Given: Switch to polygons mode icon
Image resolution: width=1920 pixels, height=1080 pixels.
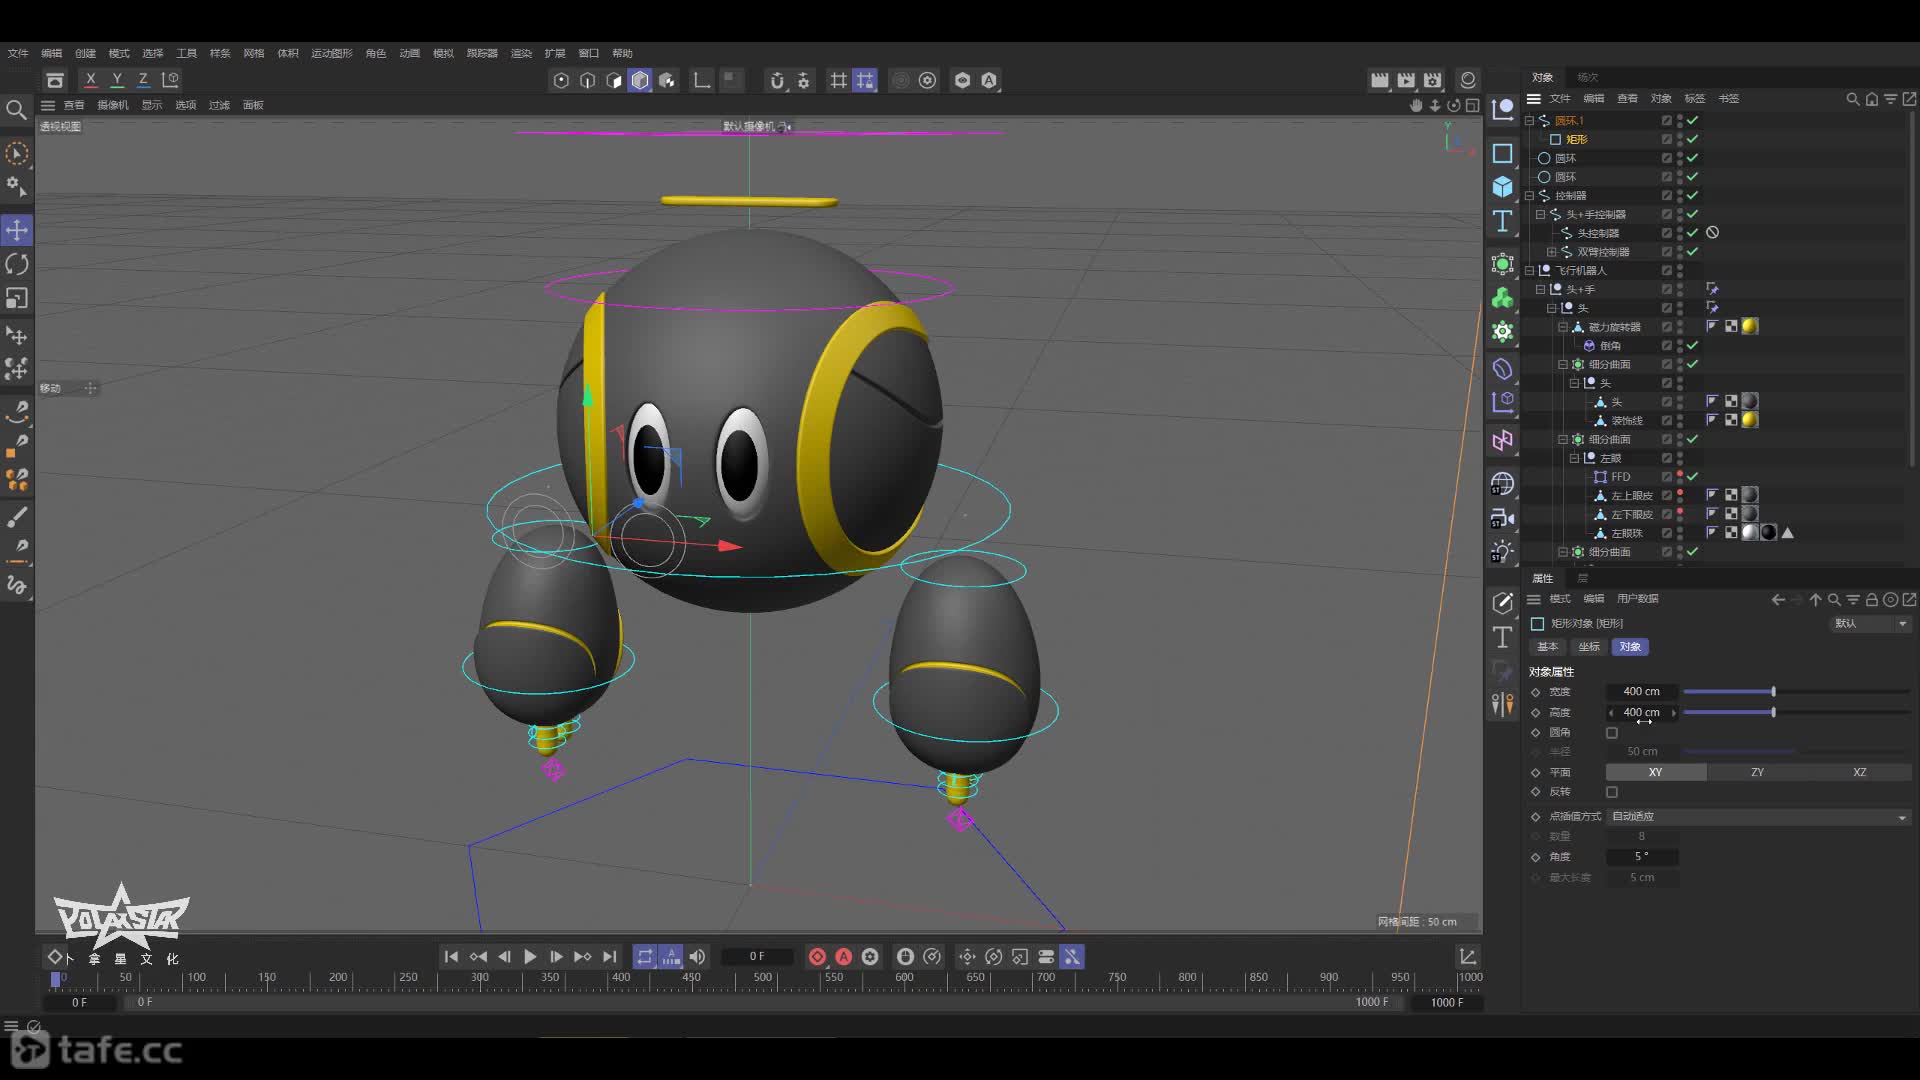Looking at the screenshot, I should (x=614, y=80).
